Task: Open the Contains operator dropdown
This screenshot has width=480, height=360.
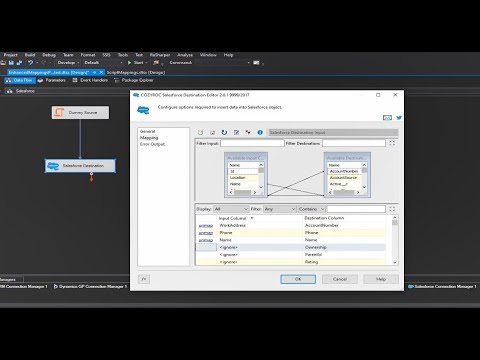Action: tap(312, 209)
